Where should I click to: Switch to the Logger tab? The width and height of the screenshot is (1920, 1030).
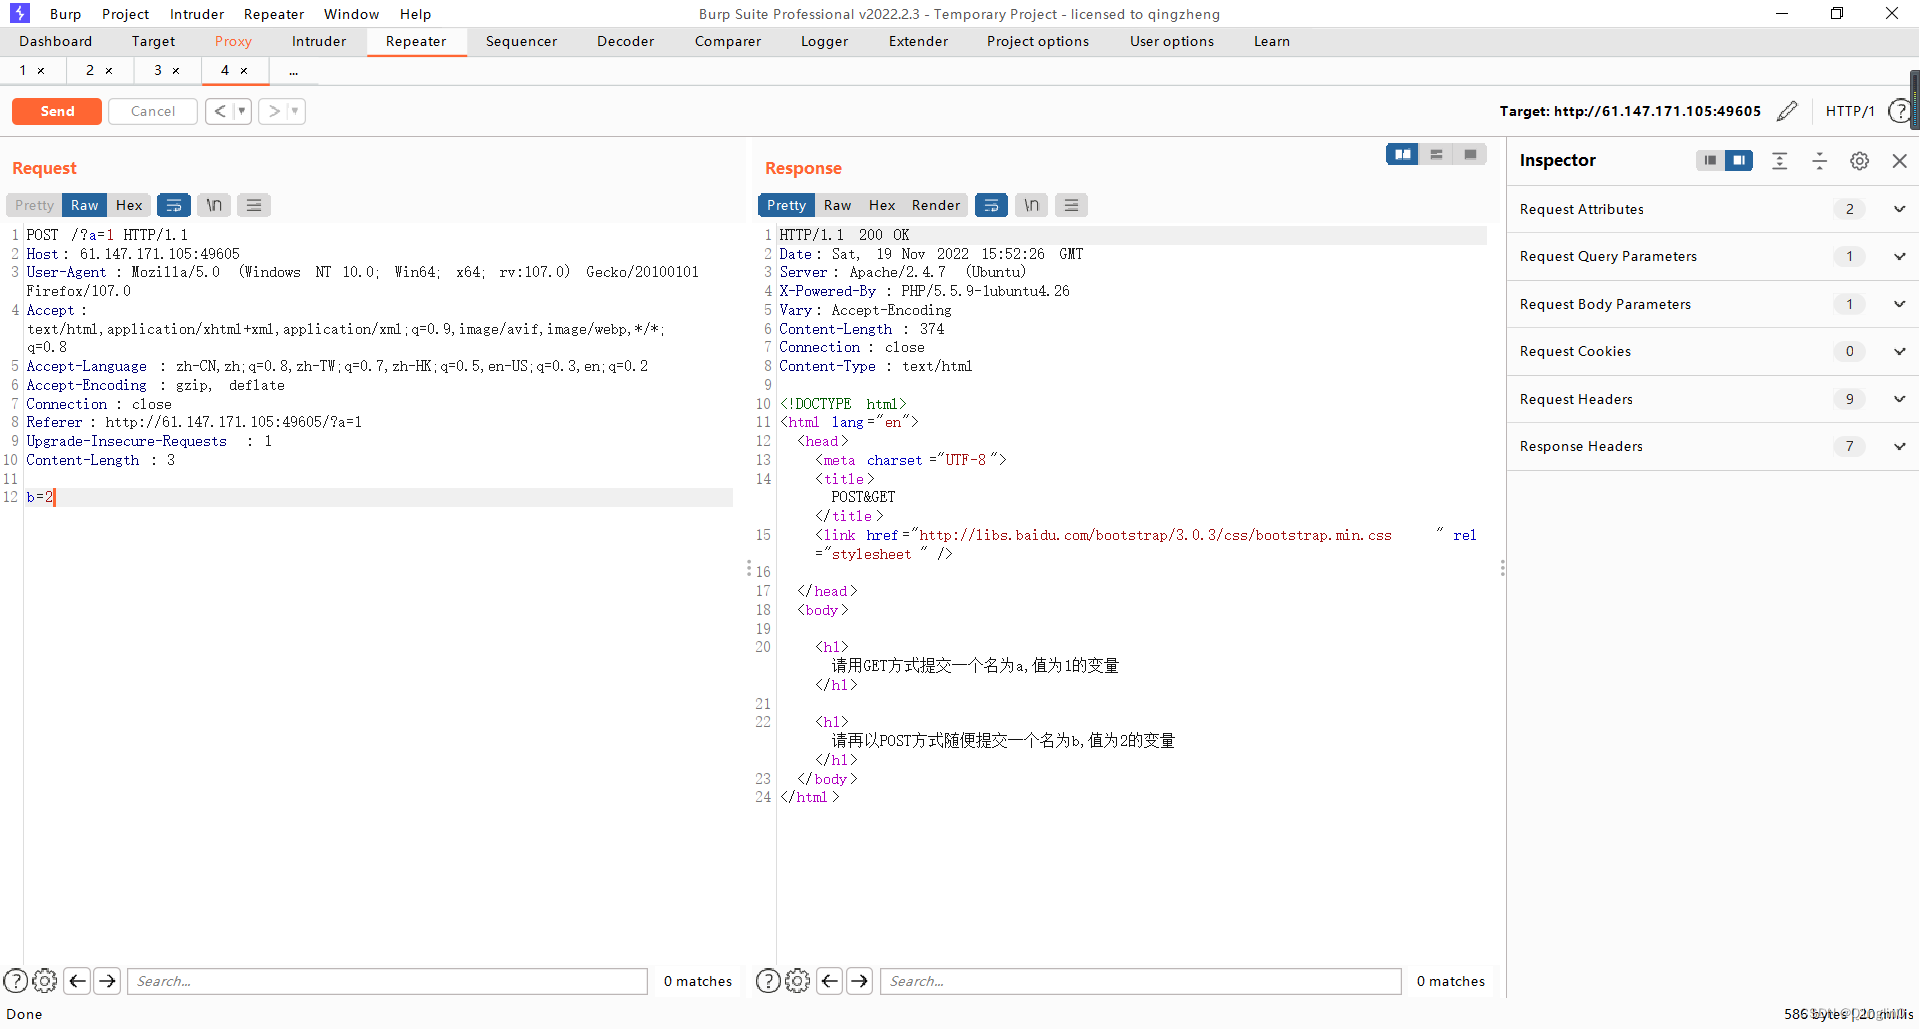[x=824, y=41]
